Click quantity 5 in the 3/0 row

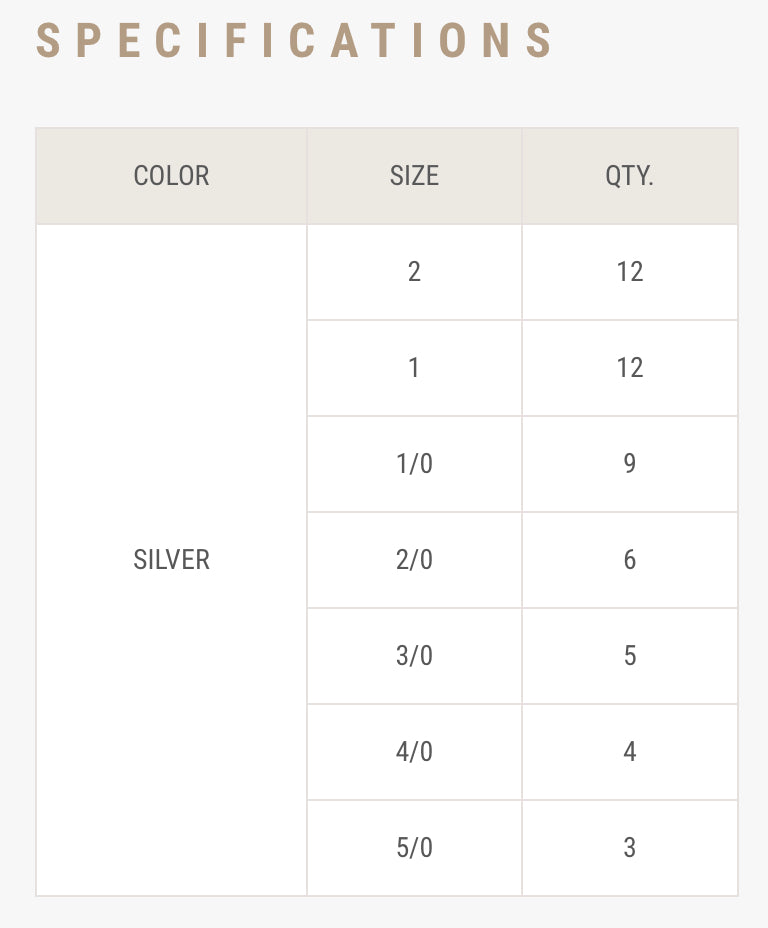pos(630,656)
